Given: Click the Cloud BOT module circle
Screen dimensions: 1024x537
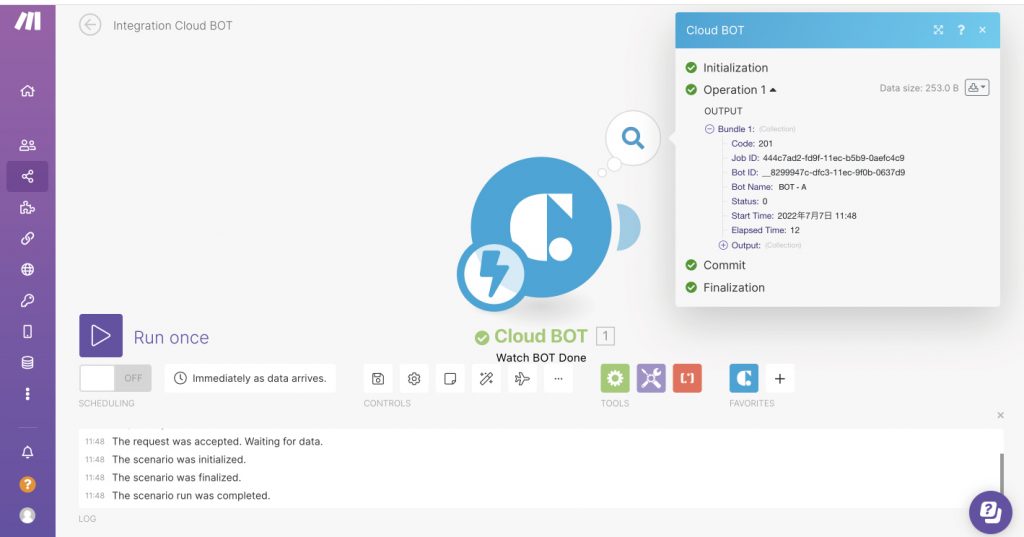Looking at the screenshot, I should coord(541,227).
